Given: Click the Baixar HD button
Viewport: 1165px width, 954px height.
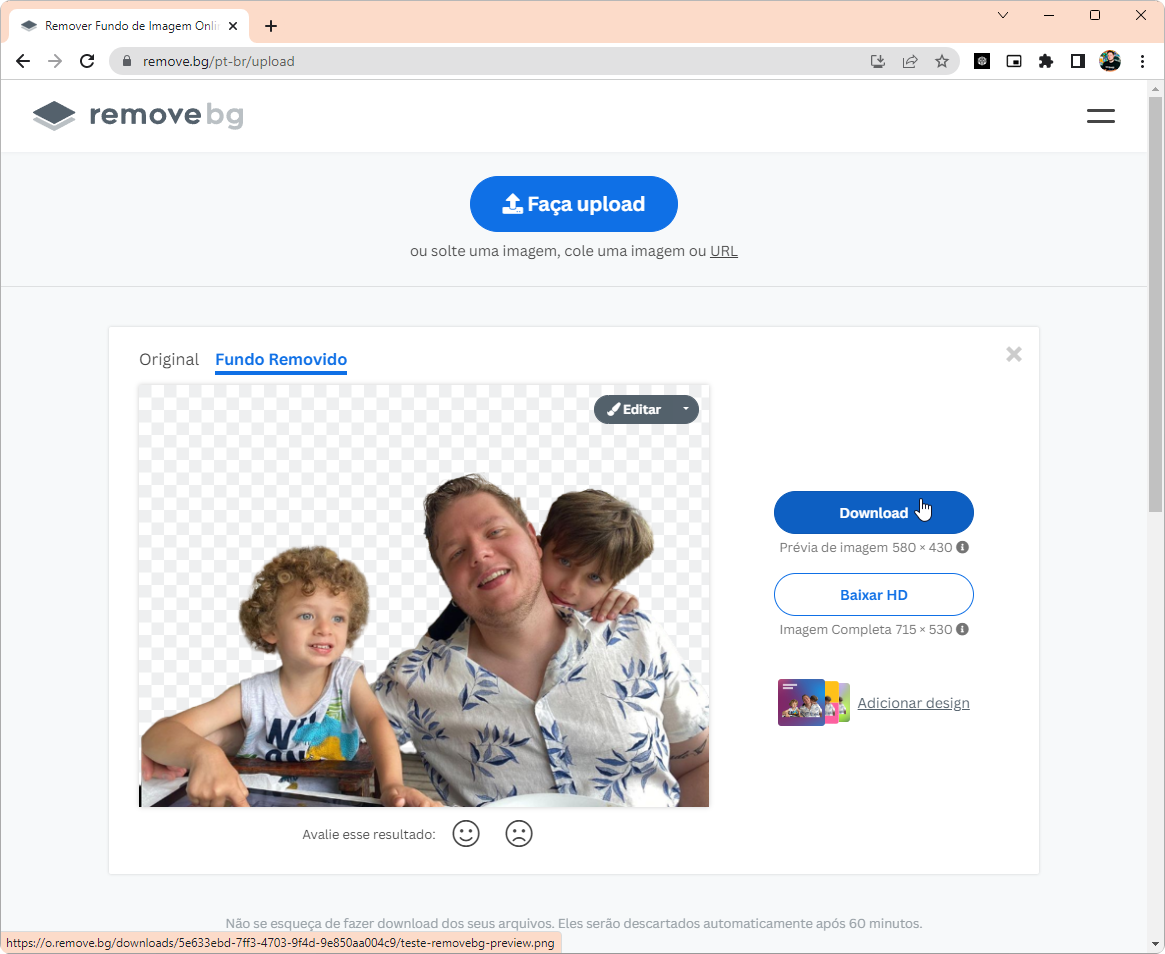Looking at the screenshot, I should click(874, 594).
